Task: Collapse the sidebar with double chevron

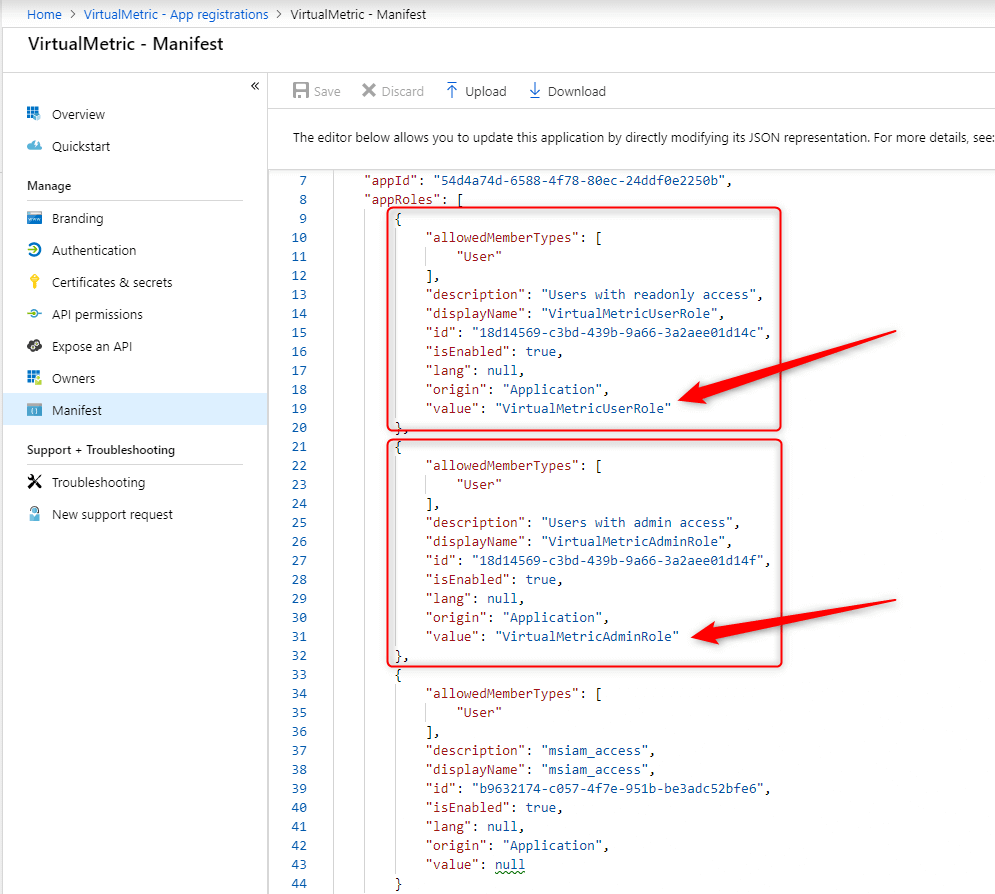Action: [x=255, y=86]
